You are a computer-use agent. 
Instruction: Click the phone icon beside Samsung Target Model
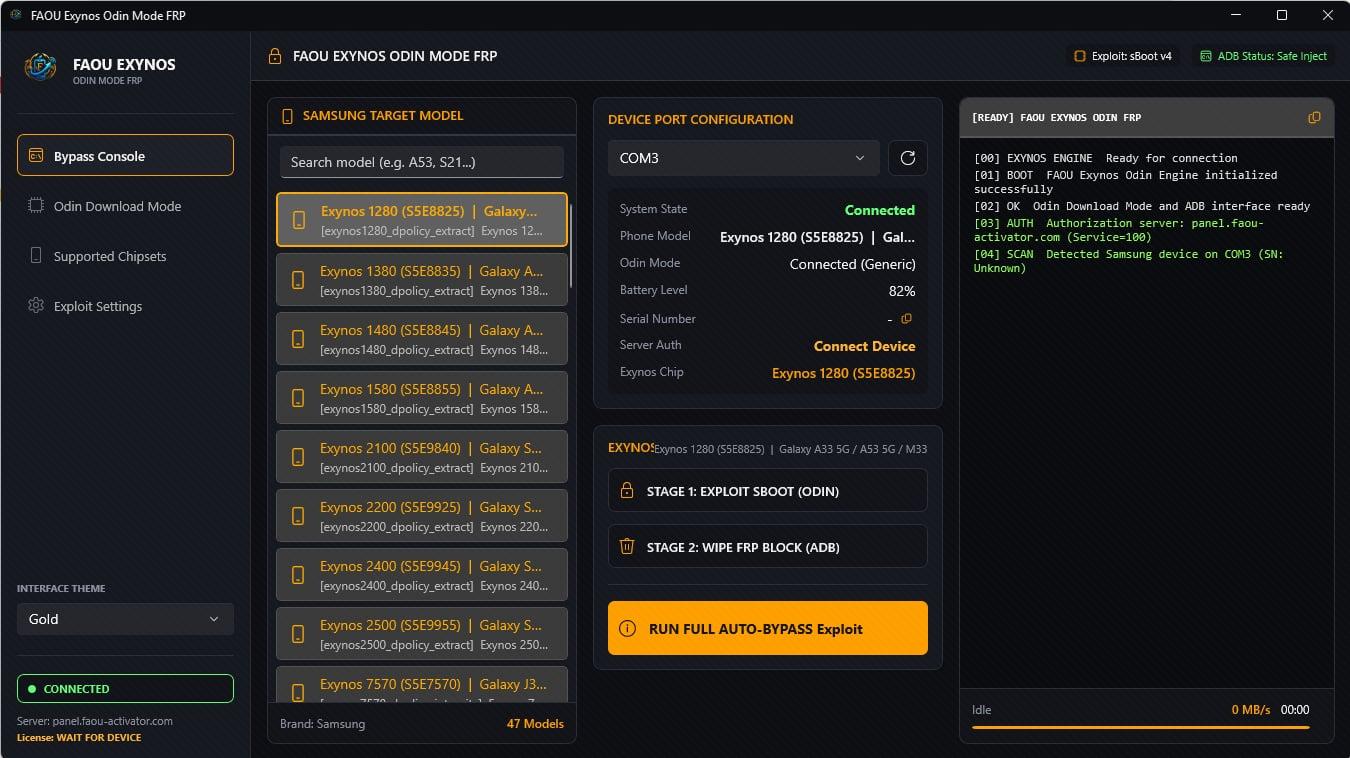[288, 116]
